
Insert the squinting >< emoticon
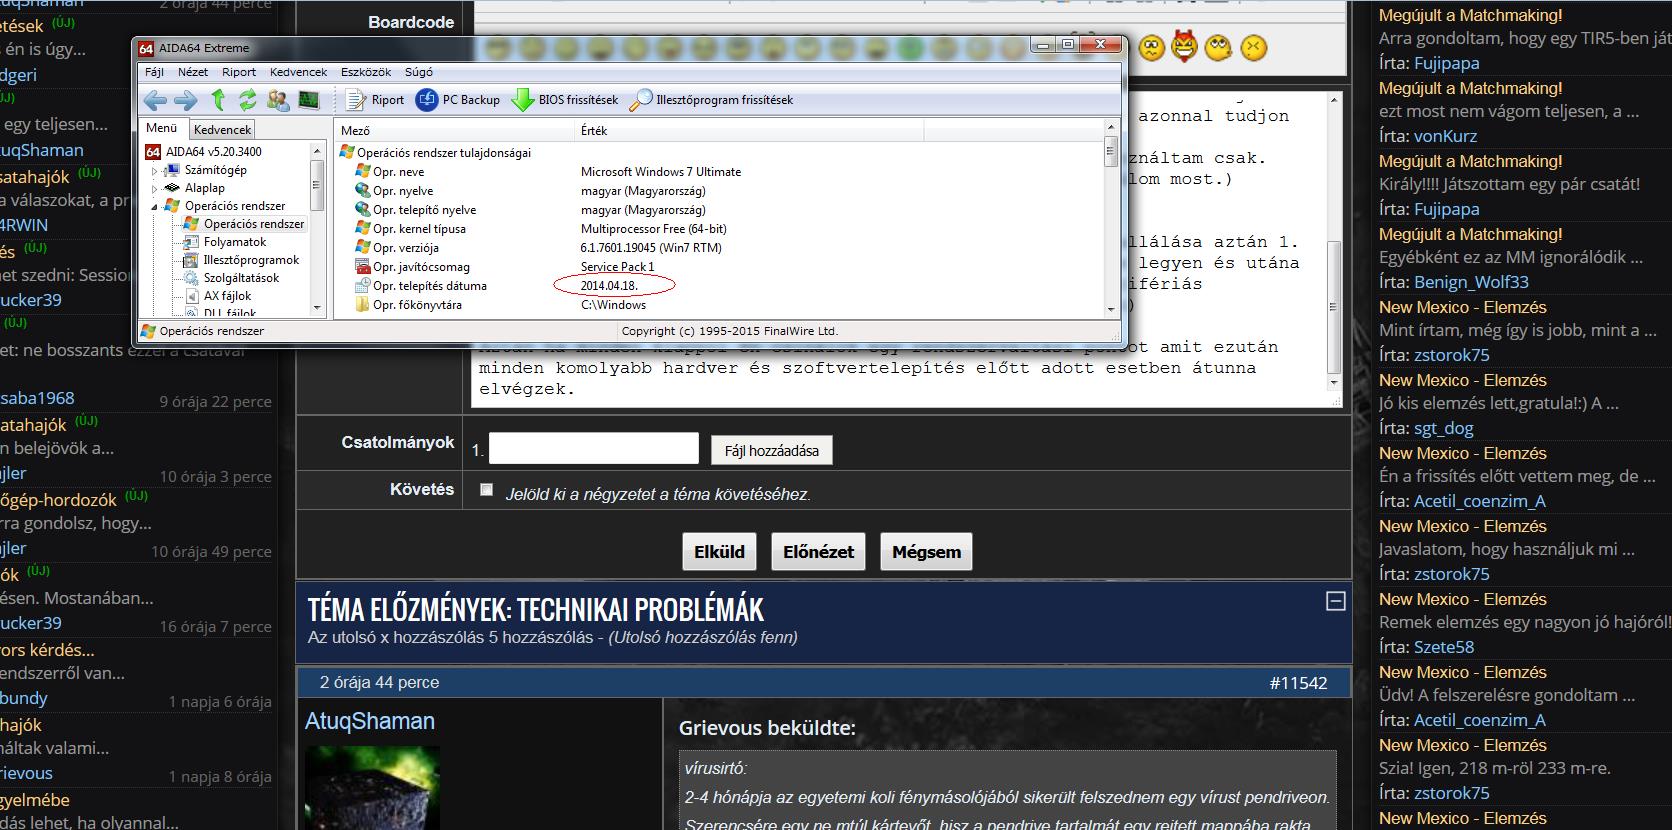pyautogui.click(x=1254, y=47)
